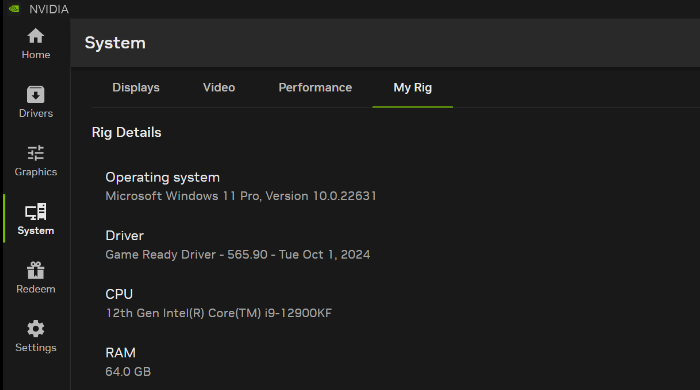Click the Settings label in sidebar
The height and width of the screenshot is (390, 700).
(x=36, y=348)
